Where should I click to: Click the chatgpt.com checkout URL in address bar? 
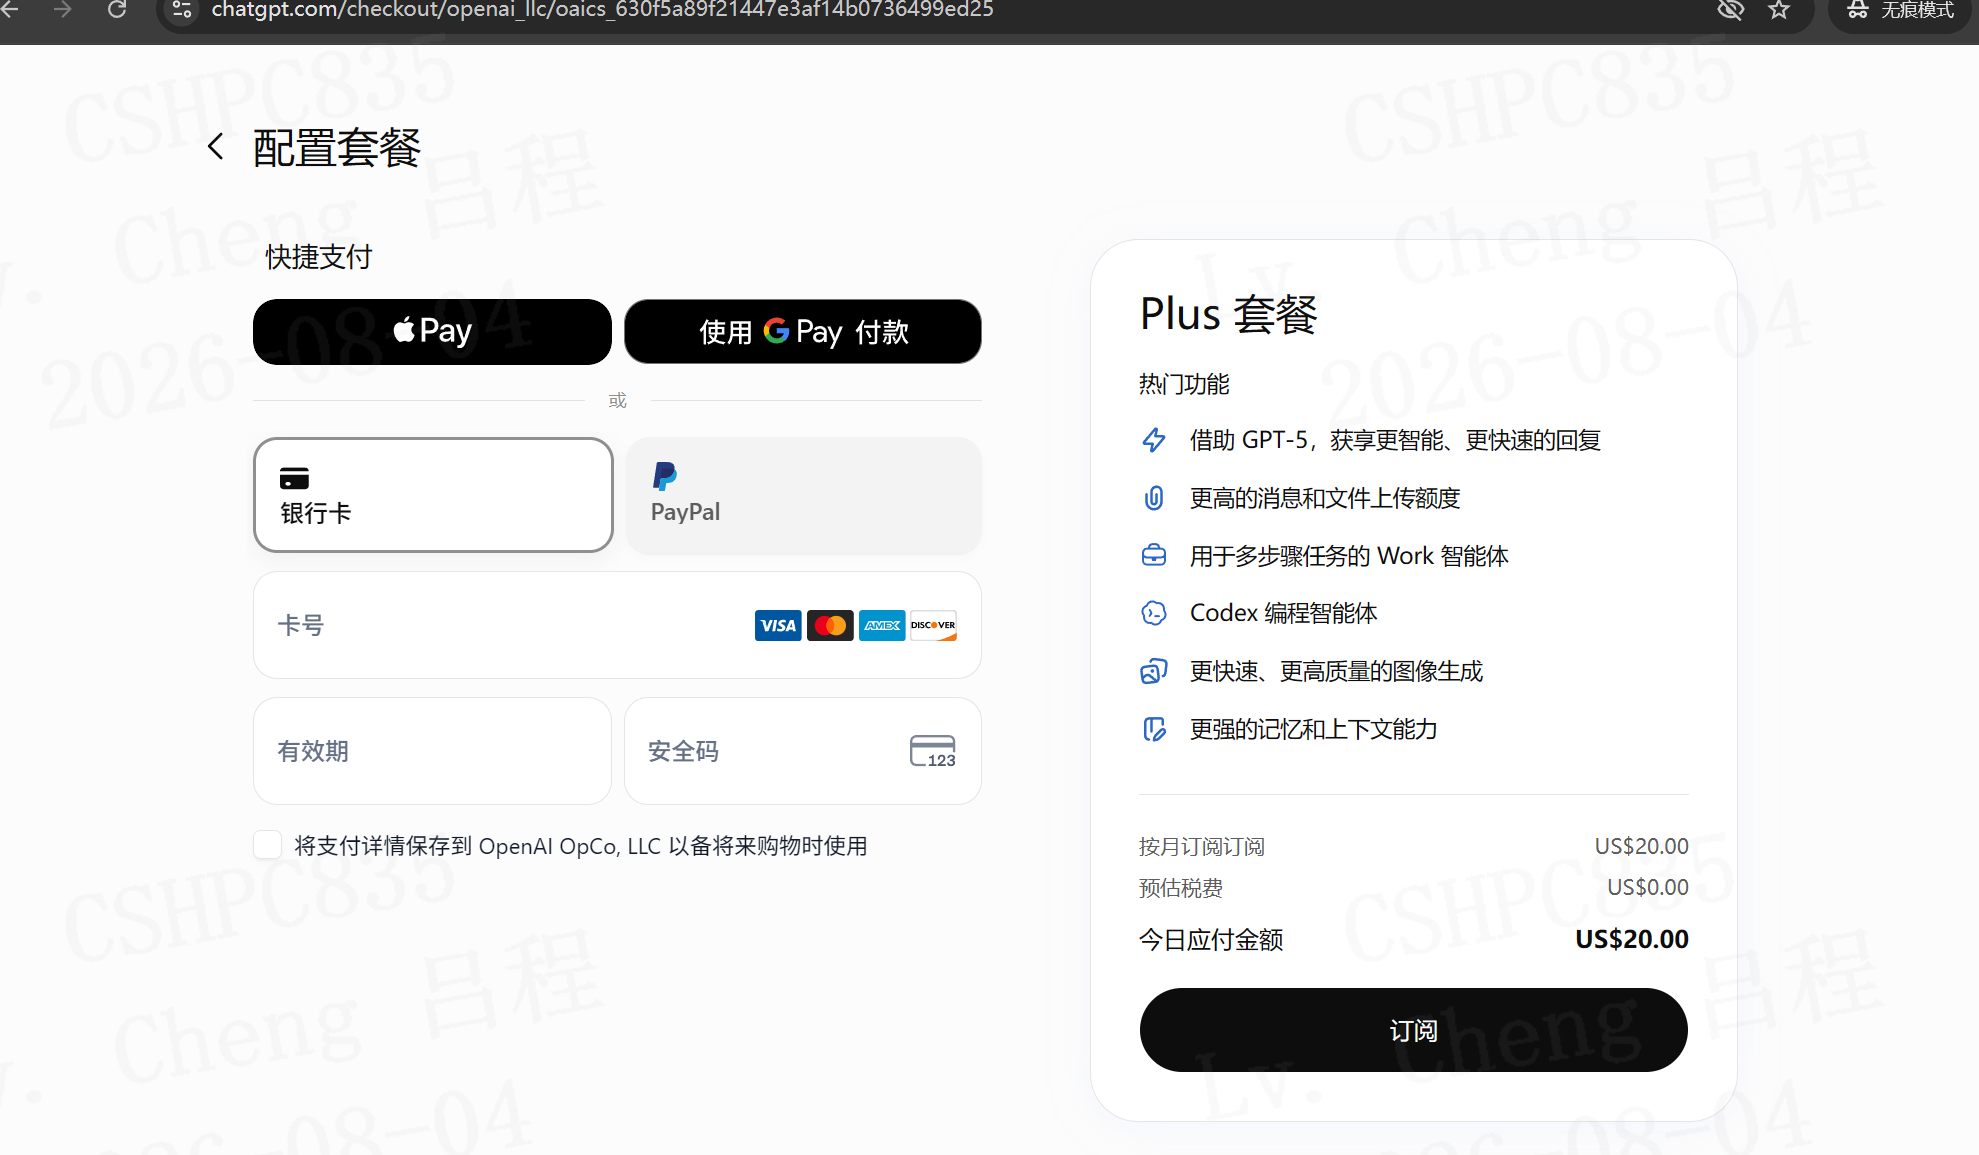(602, 10)
